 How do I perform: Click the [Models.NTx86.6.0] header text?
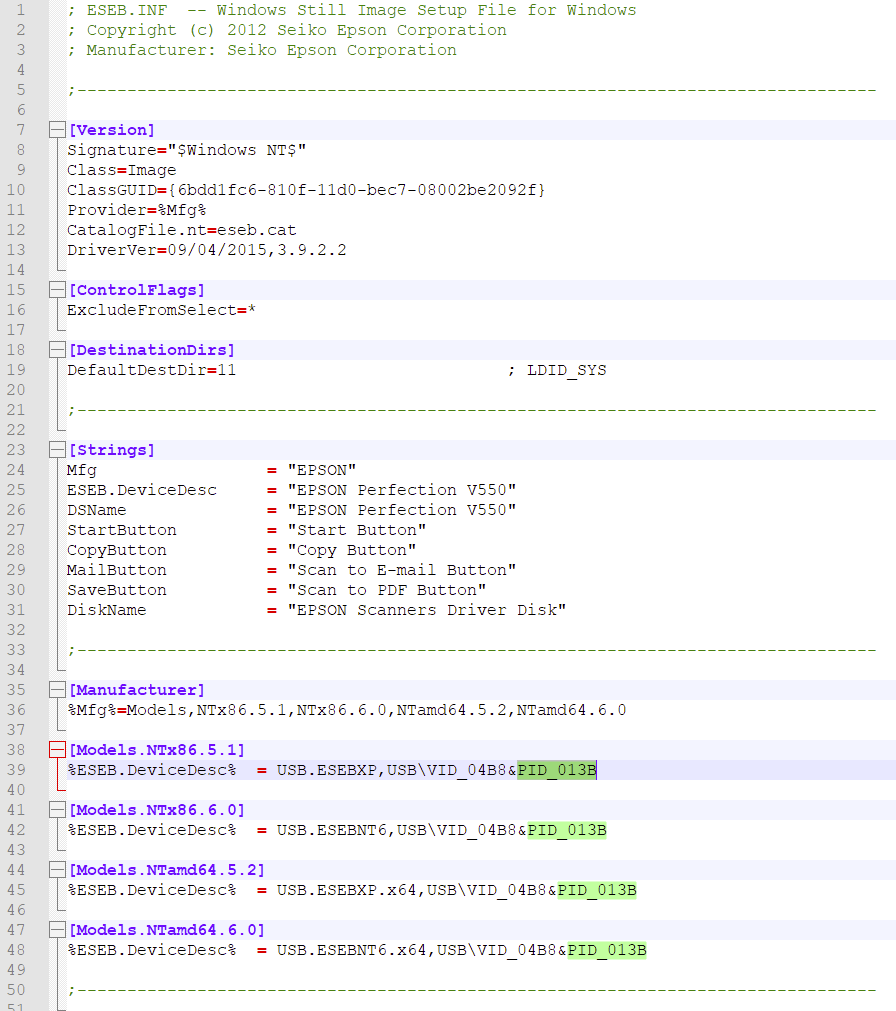tap(157, 809)
